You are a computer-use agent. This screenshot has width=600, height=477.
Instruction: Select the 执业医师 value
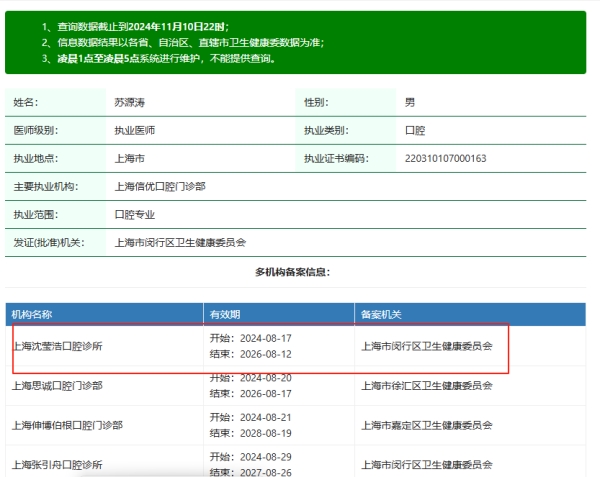[x=135, y=130]
